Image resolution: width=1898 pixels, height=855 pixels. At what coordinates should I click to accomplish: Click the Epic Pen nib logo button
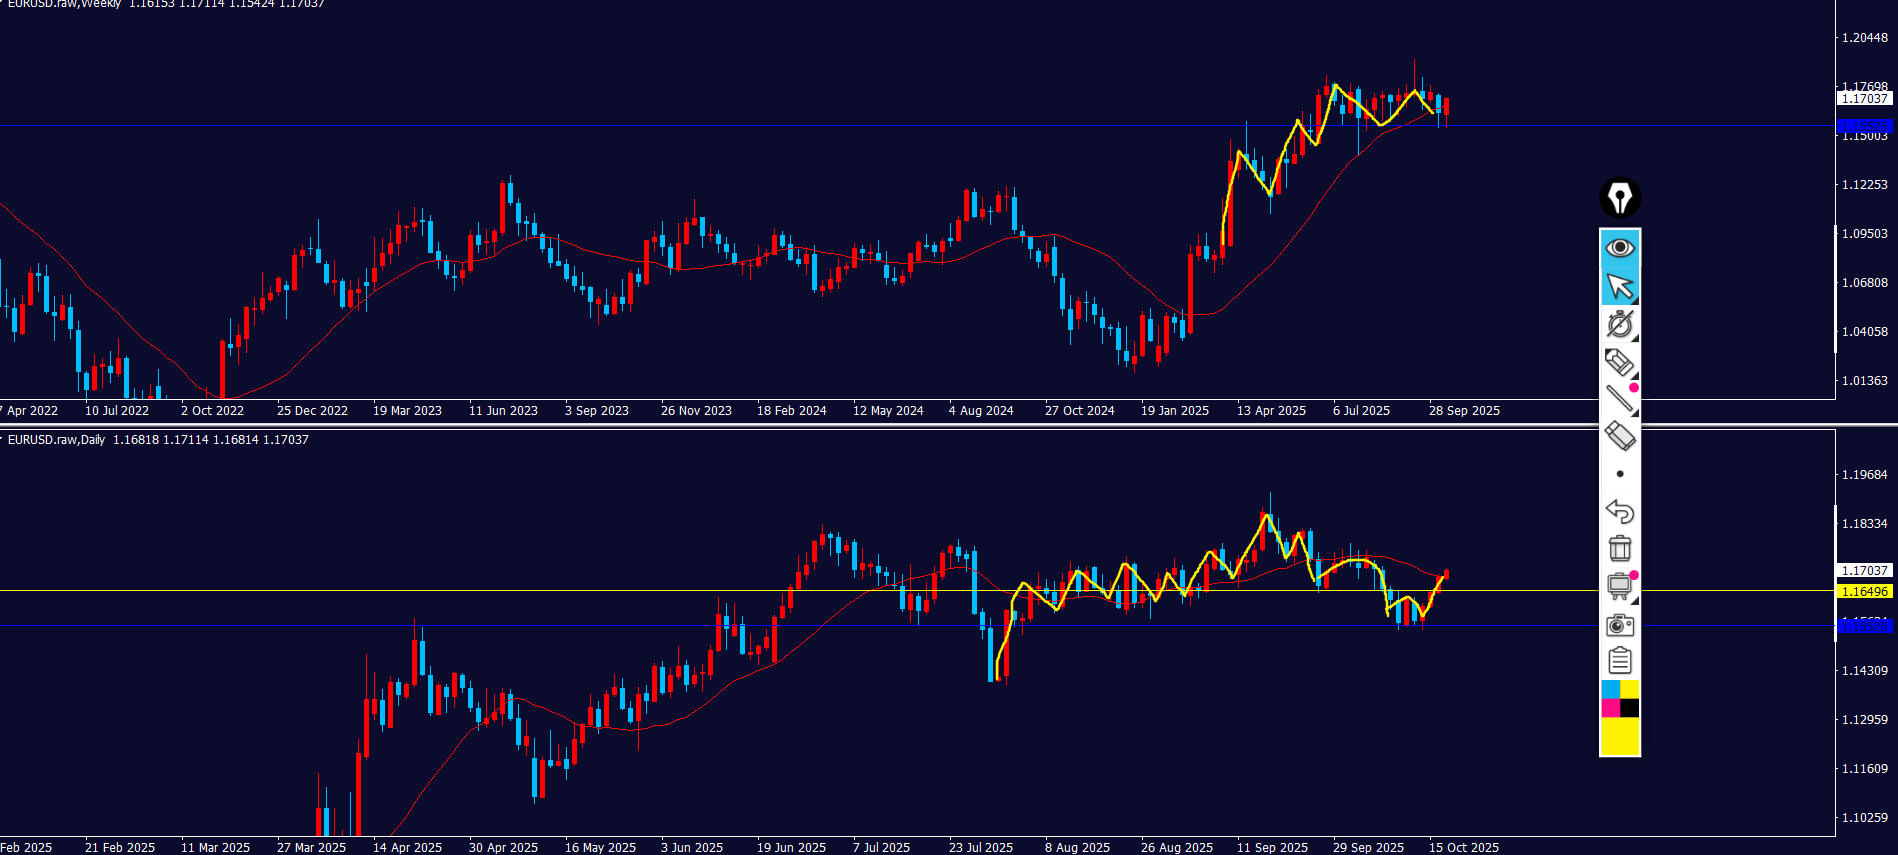[1619, 198]
